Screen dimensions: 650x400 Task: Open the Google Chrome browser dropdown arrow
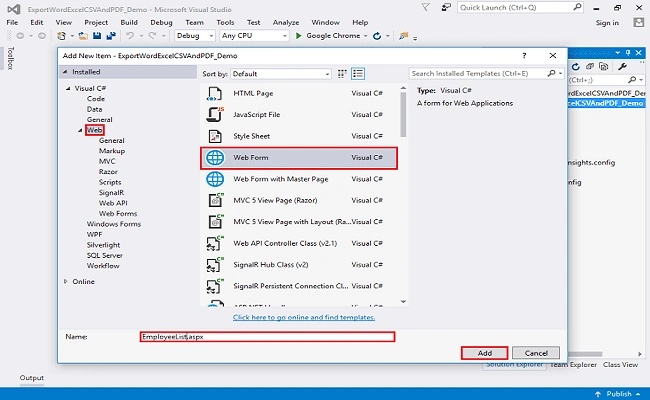tap(366, 36)
